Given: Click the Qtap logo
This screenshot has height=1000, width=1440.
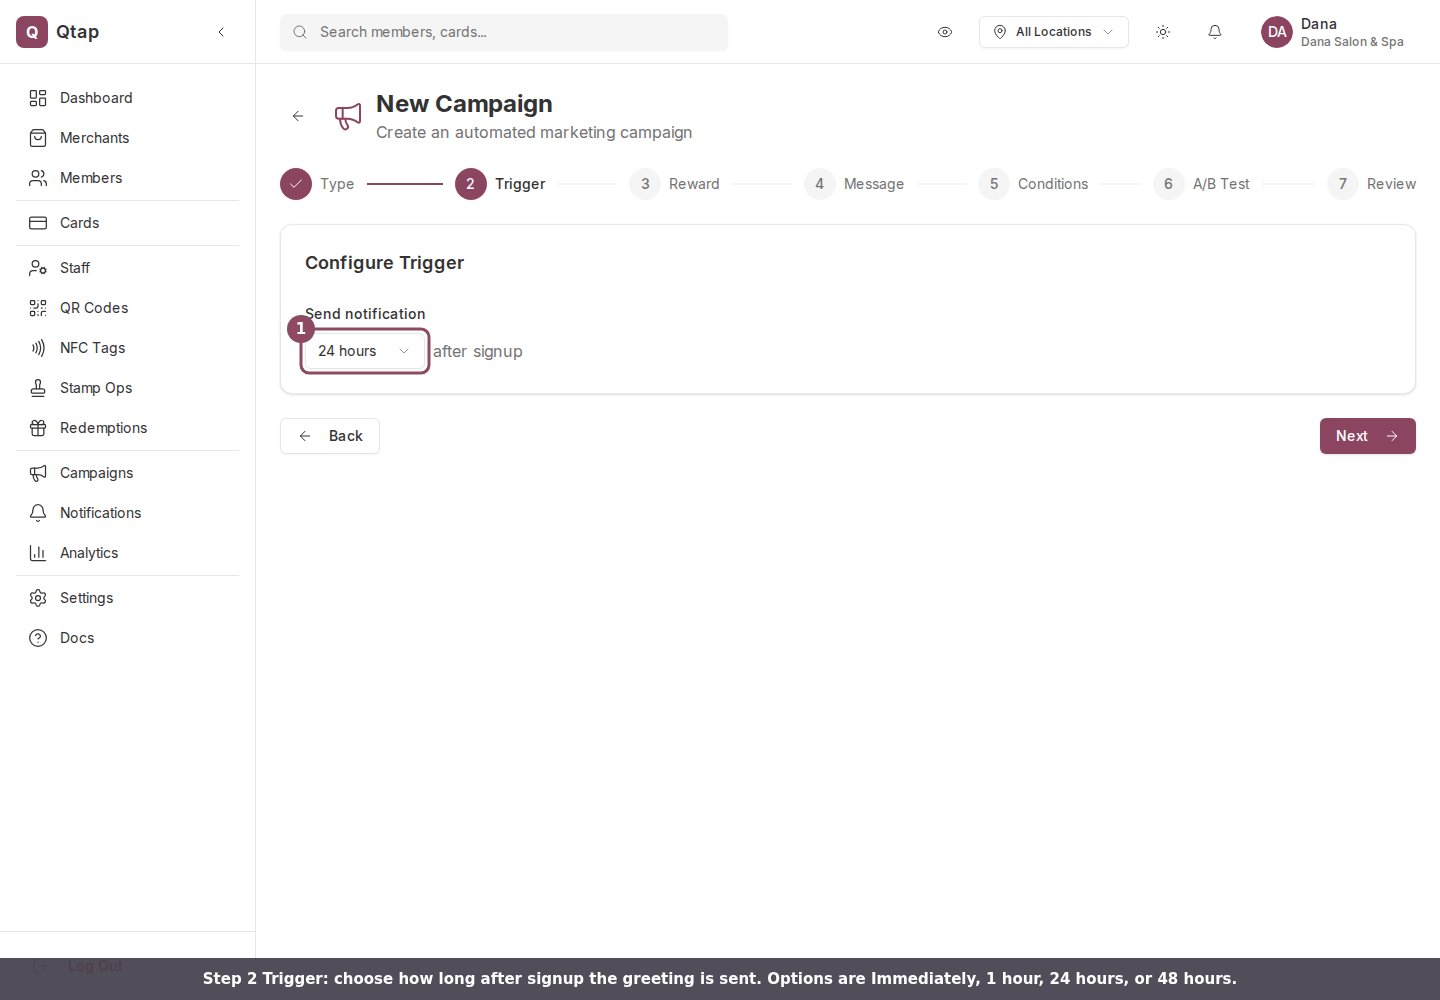Looking at the screenshot, I should pyautogui.click(x=32, y=32).
